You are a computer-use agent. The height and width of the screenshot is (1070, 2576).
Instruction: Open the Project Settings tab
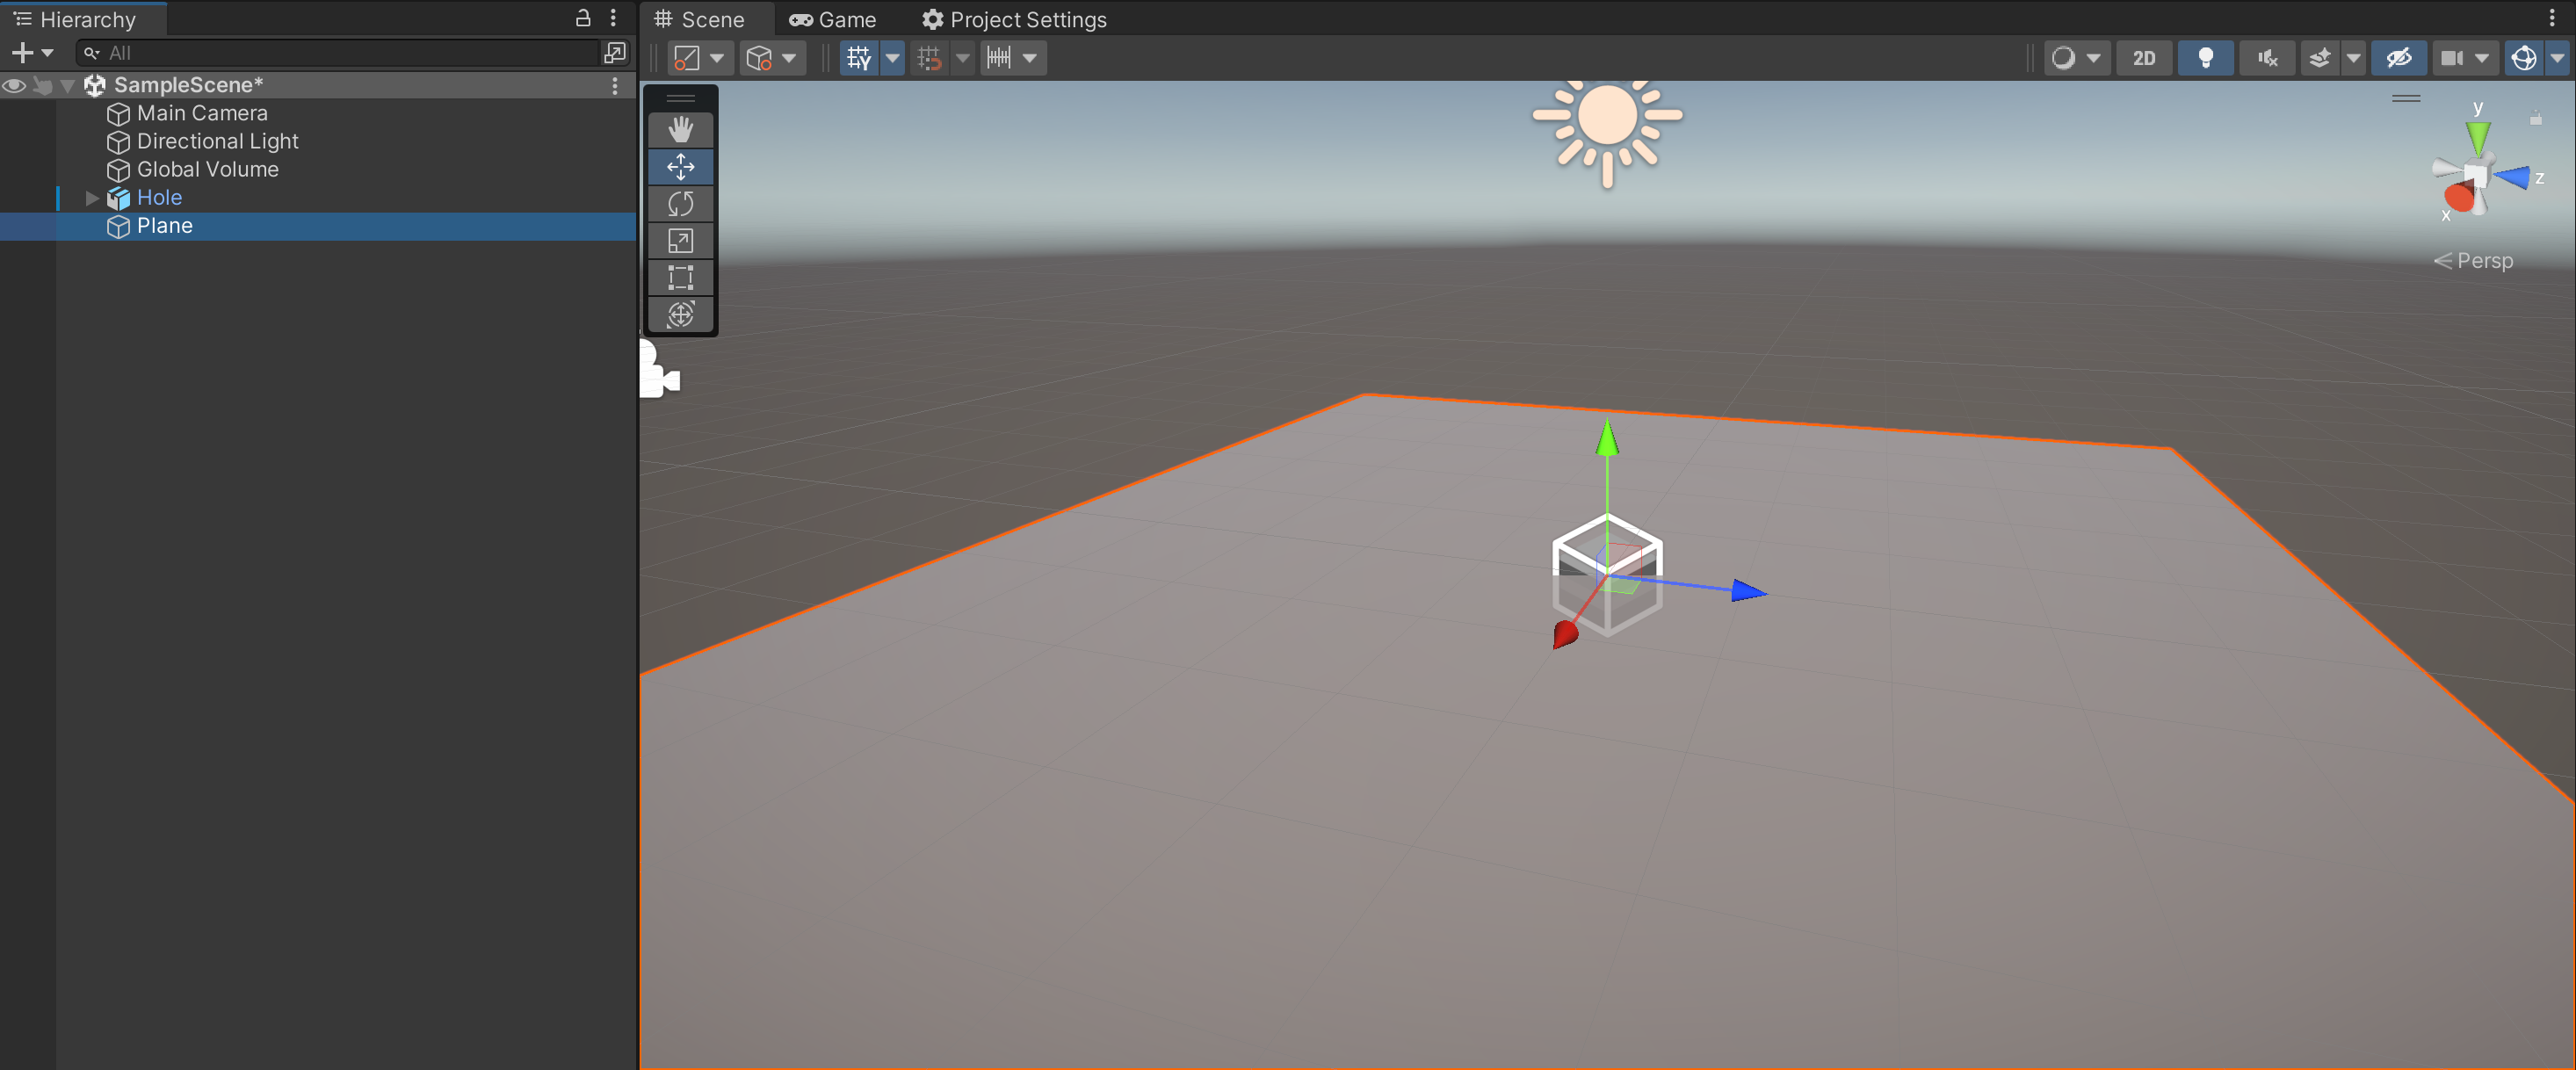point(1013,19)
